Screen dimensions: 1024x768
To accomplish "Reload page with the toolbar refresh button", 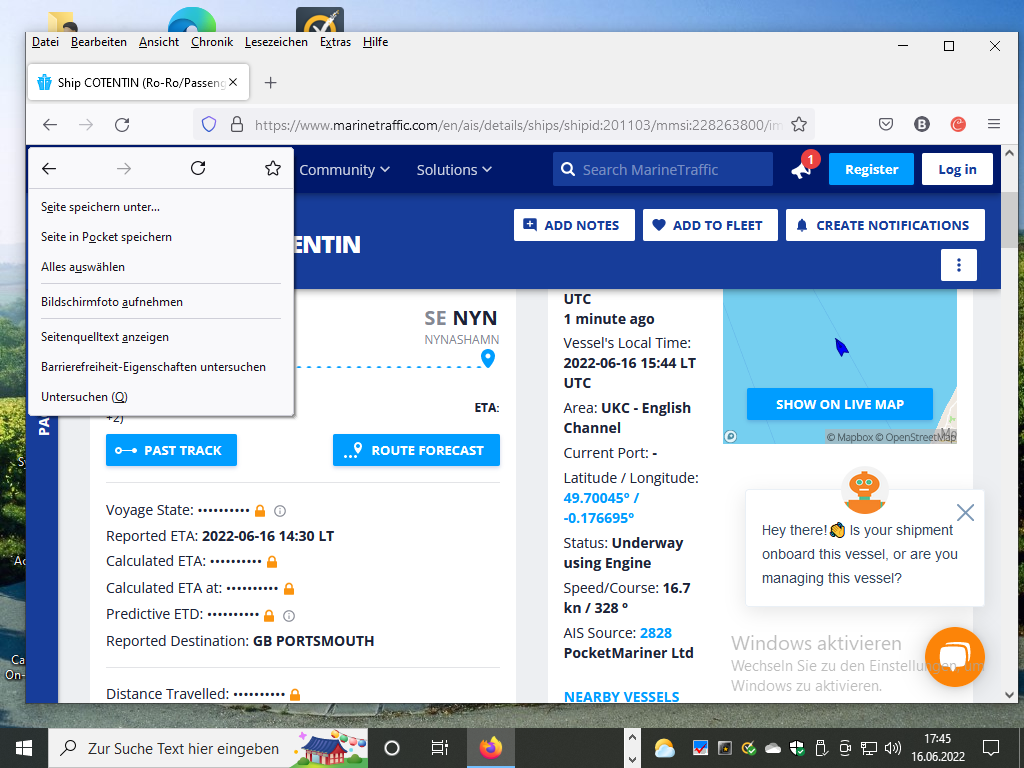I will 122,124.
